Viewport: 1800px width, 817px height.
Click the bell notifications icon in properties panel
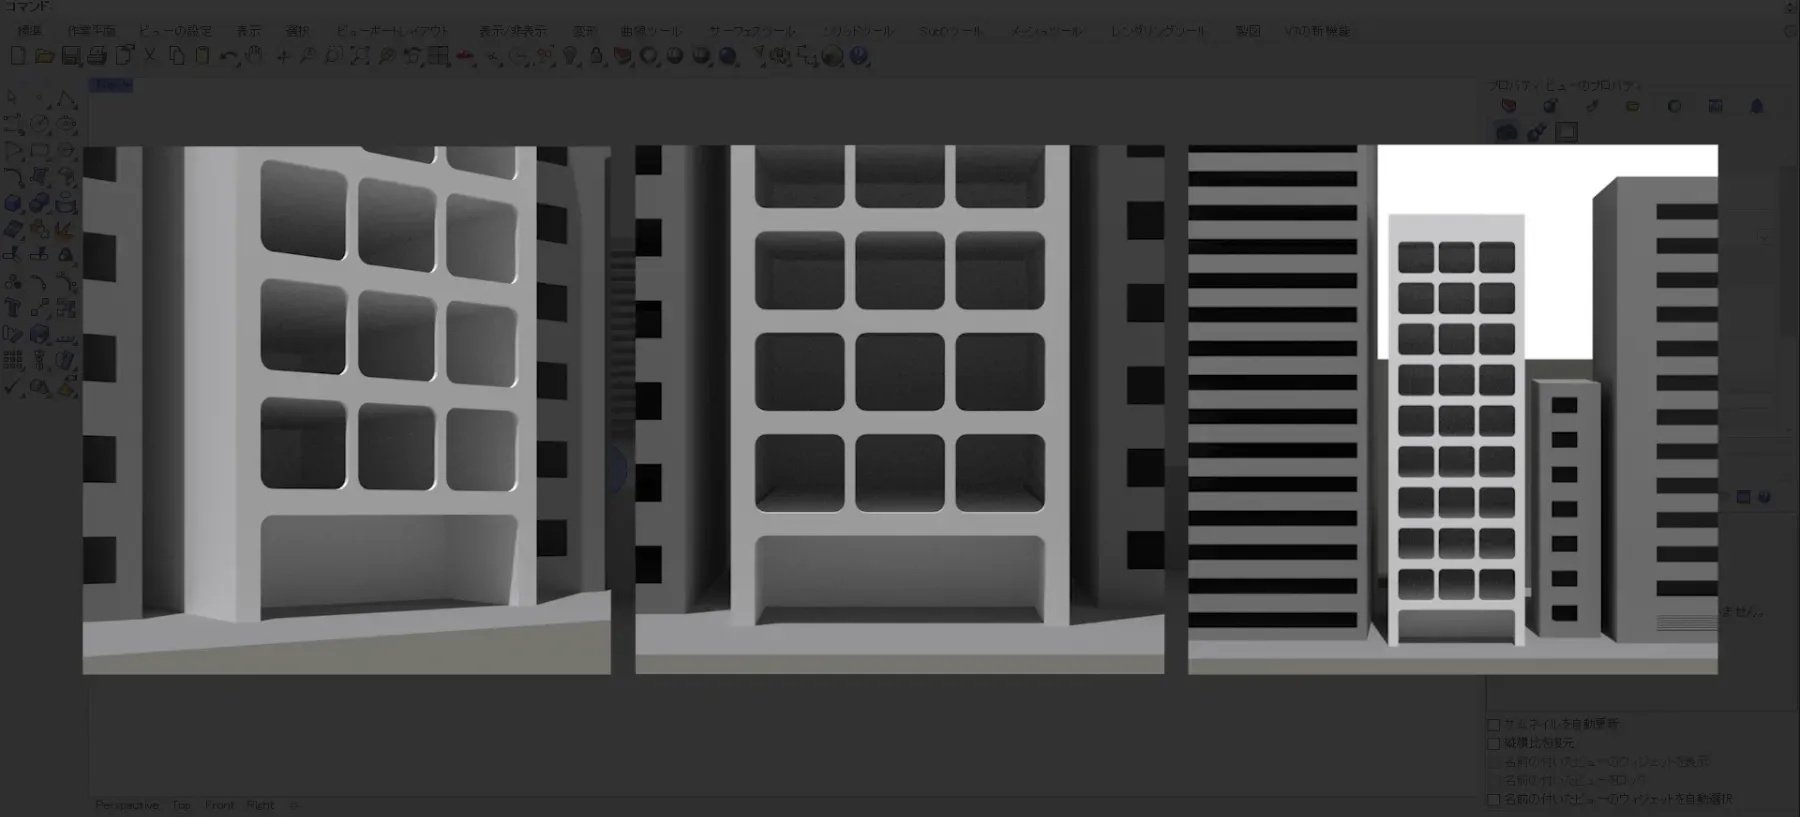(1756, 106)
